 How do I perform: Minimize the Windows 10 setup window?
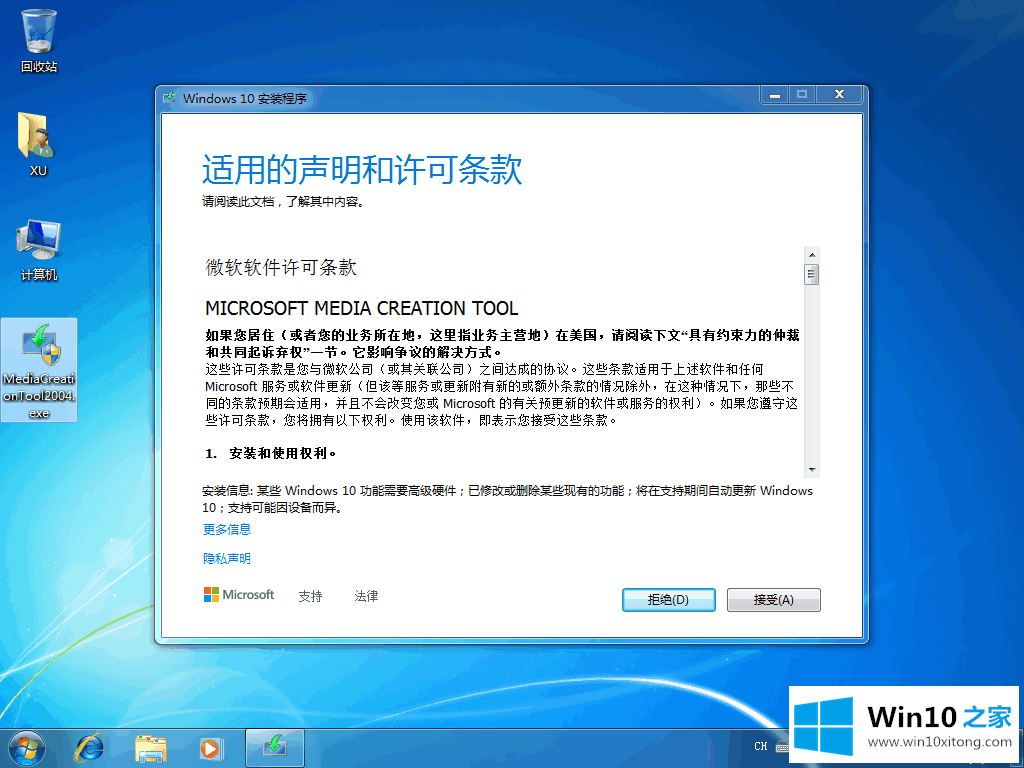775,95
